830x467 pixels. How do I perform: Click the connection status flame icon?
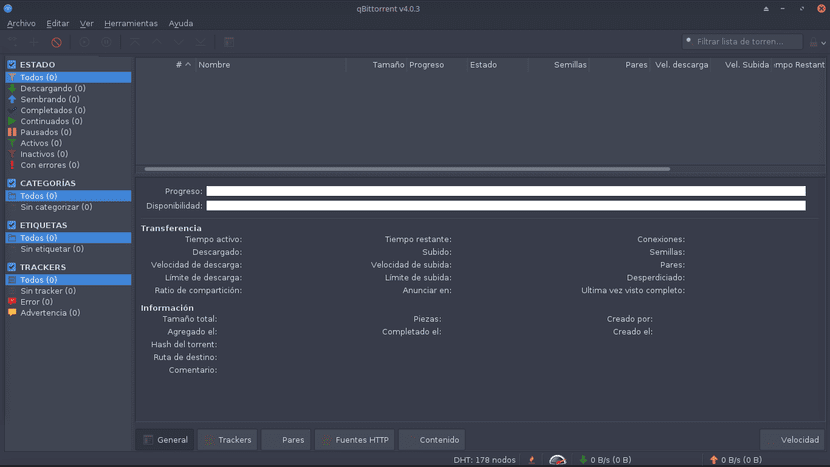(531, 459)
